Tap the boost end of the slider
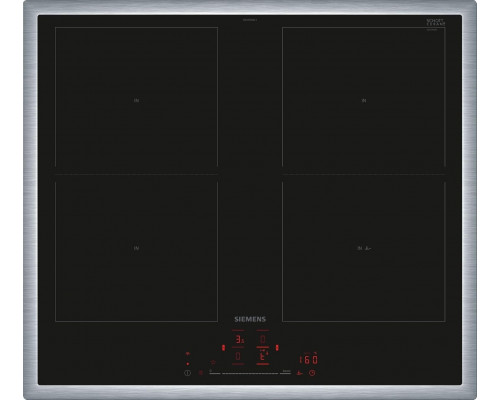The height and width of the screenshot is (400, 500). 286,371
